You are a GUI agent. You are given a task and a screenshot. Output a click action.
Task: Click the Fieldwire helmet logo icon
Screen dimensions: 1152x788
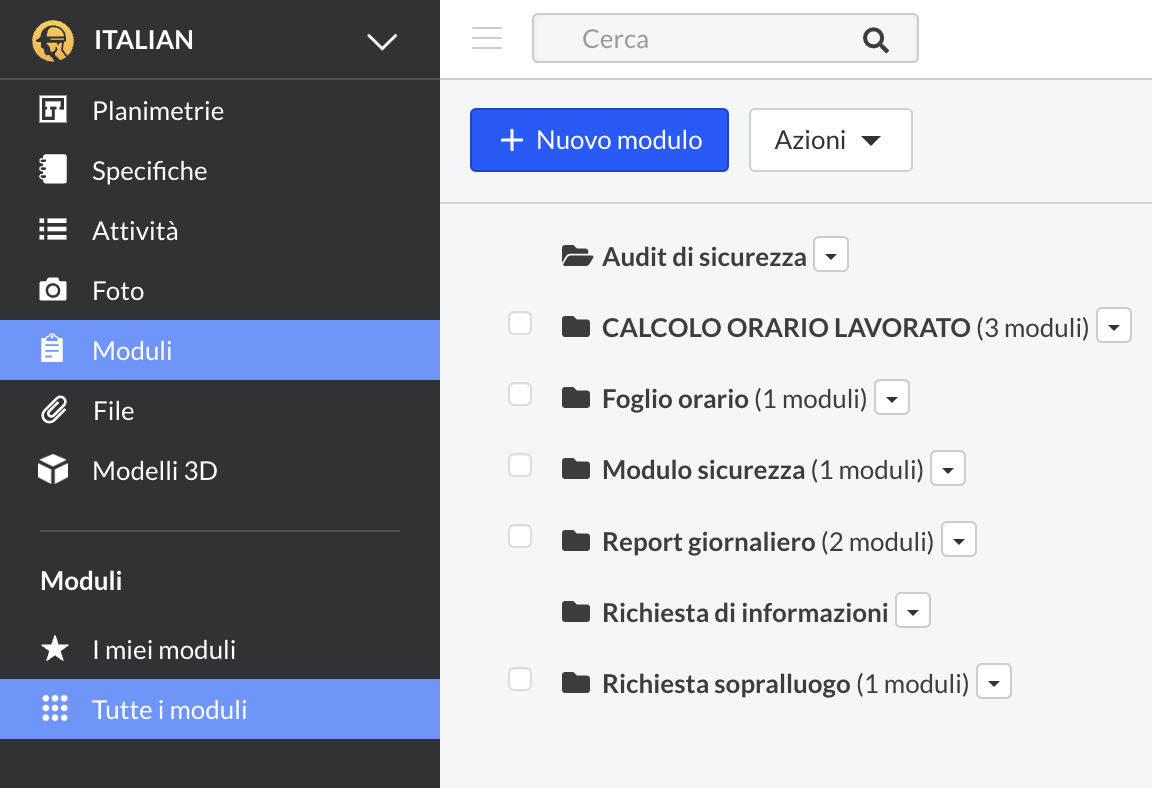pyautogui.click(x=53, y=40)
